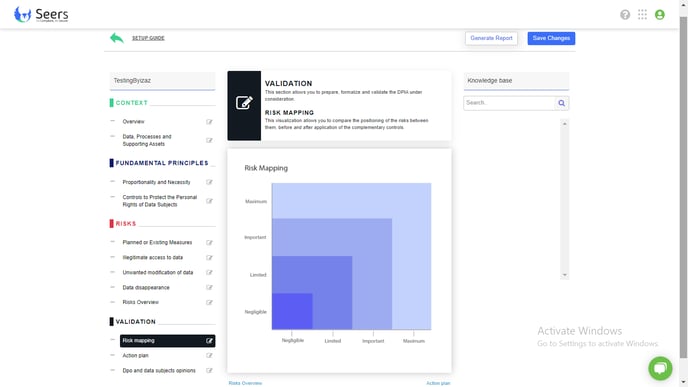Click the FUNDAMENTAL PRINCIPLES heading

(162, 163)
